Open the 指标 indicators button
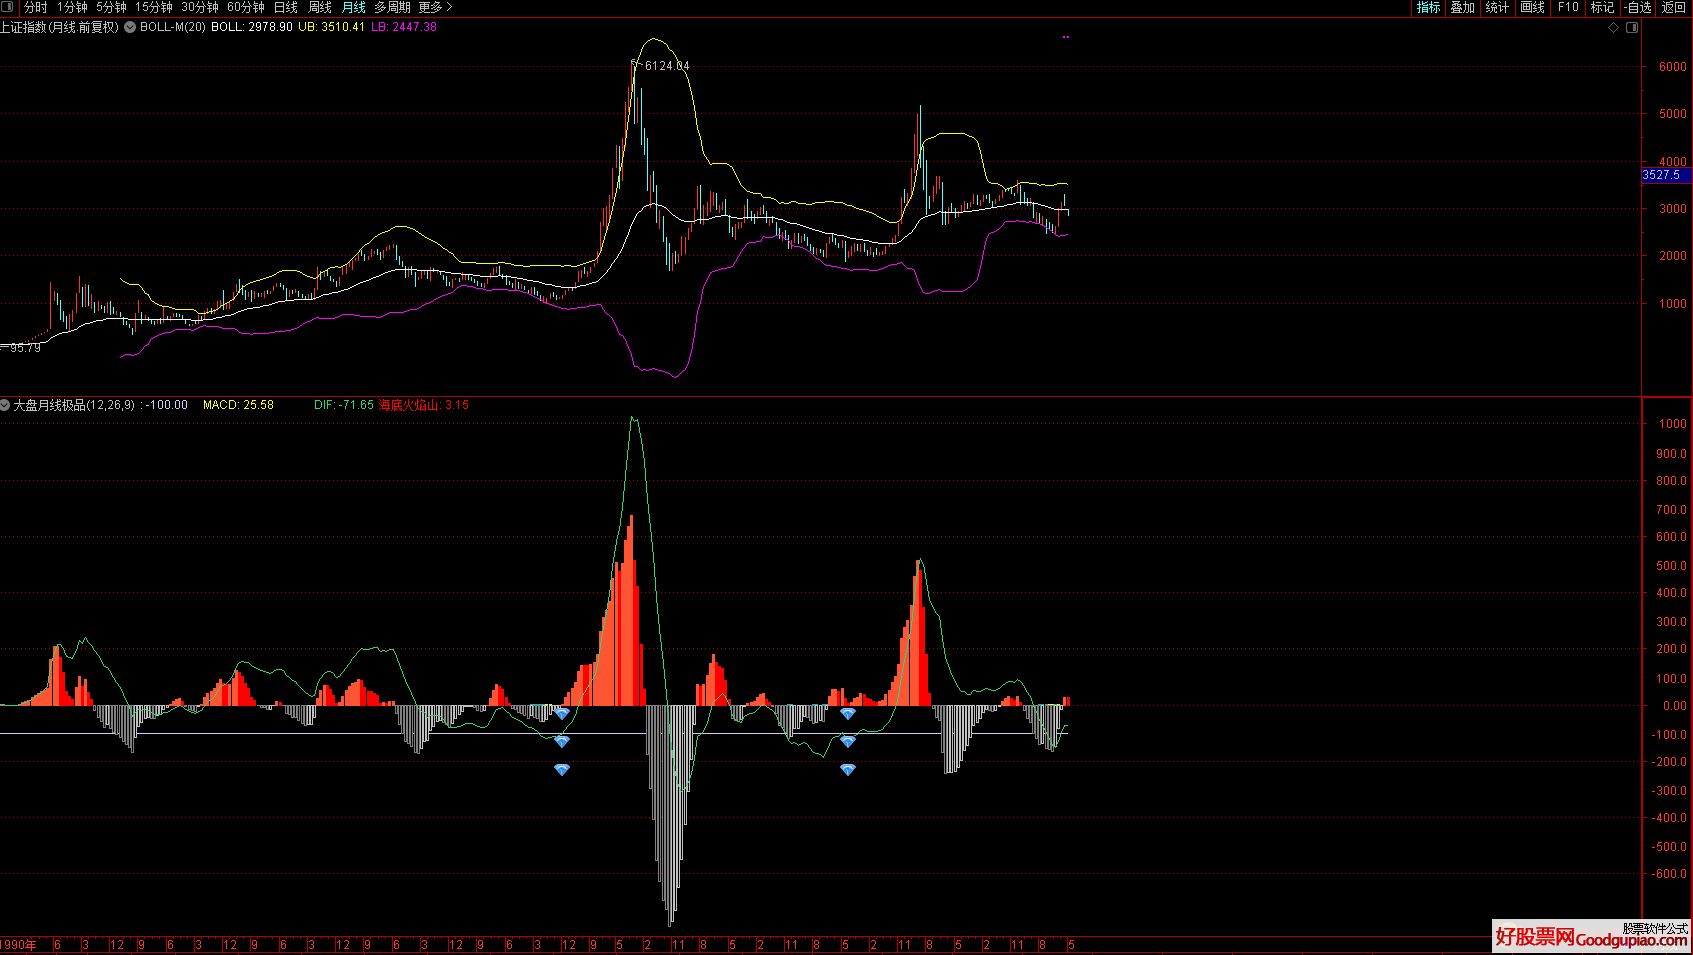The width and height of the screenshot is (1693, 955). 1428,7
